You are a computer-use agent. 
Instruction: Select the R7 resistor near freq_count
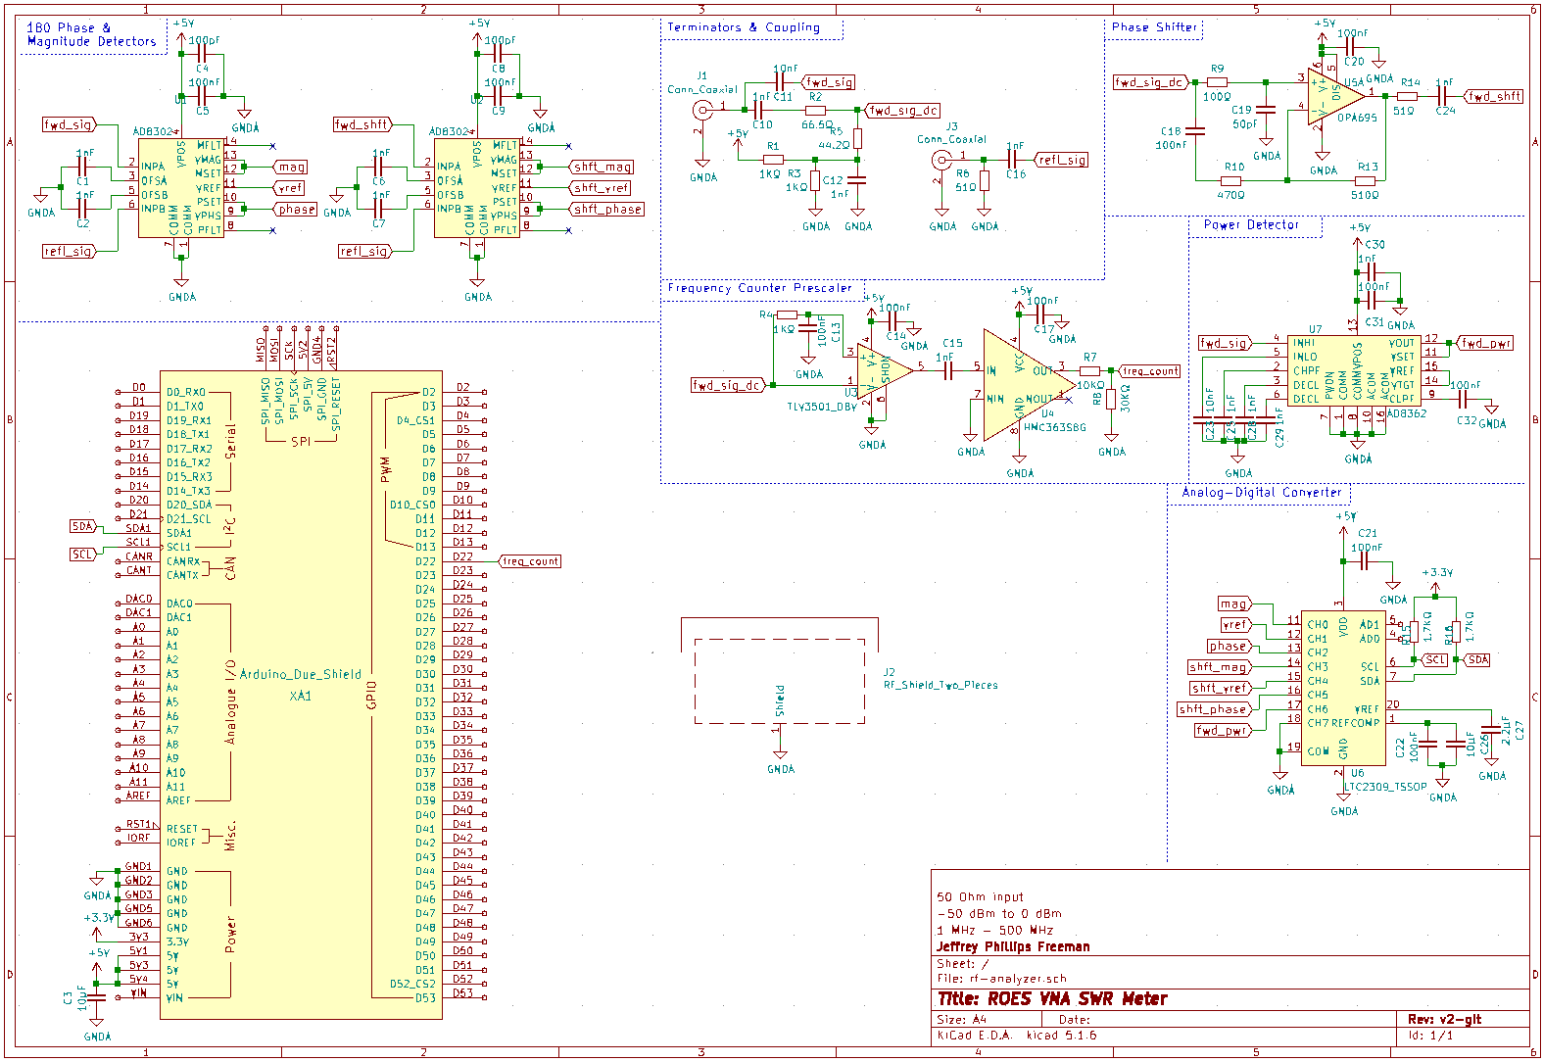(1090, 371)
